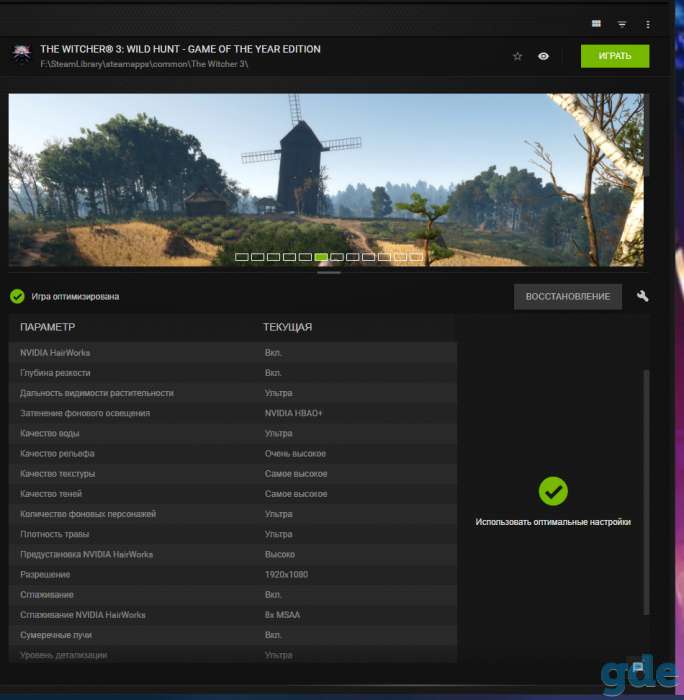Screen dimensions: 684x700
Task: Click Использовать оптимальные настройки label
Action: [553, 522]
